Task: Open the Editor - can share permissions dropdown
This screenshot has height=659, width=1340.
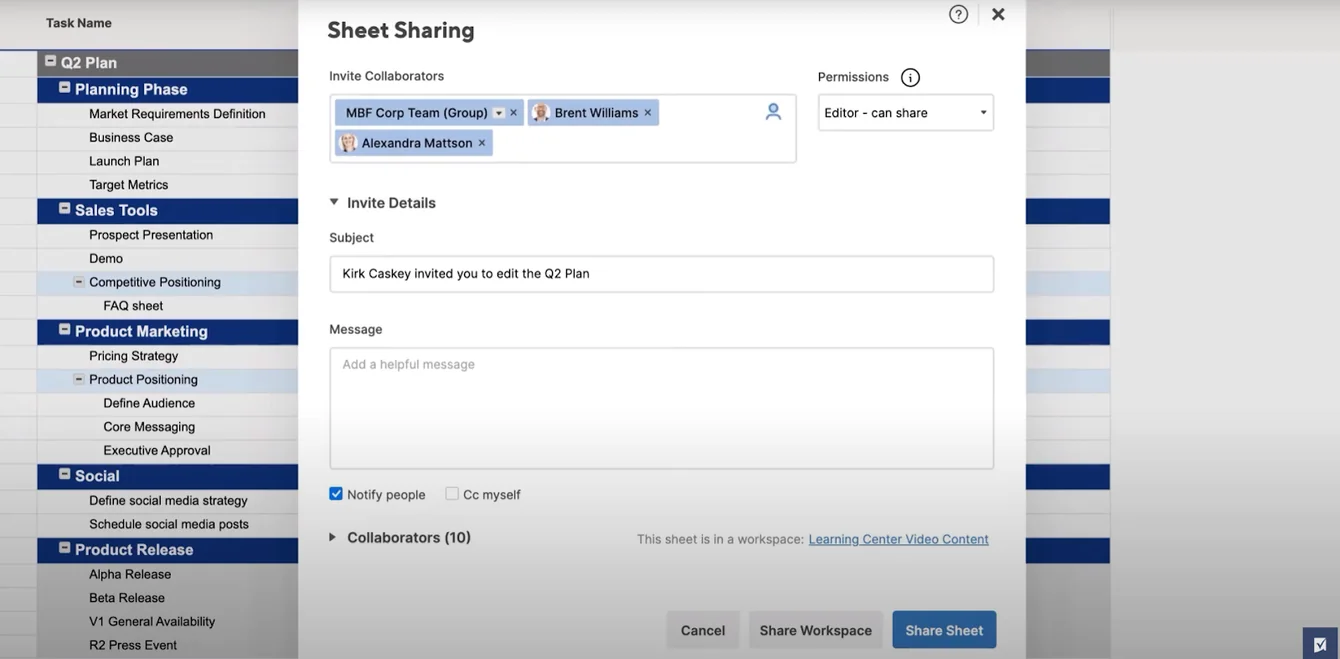Action: point(905,113)
